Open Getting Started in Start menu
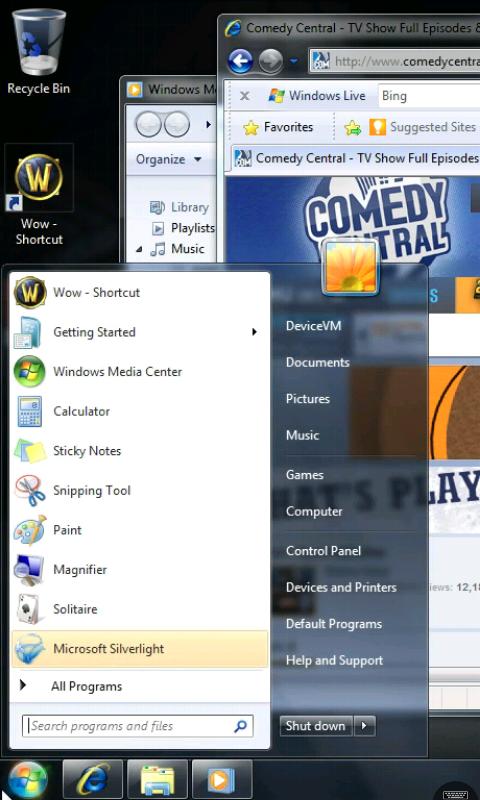This screenshot has height=800, width=480. point(139,332)
